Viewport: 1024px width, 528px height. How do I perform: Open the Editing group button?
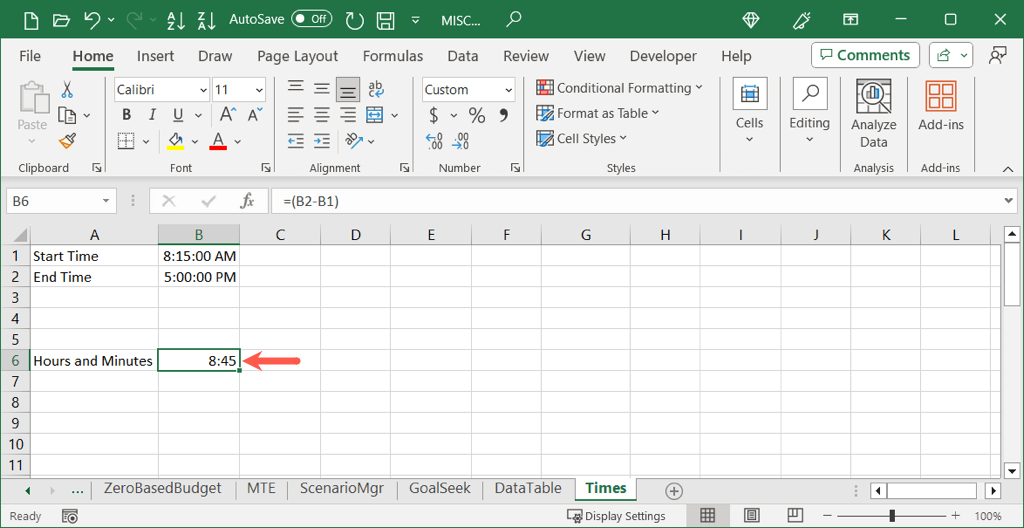click(809, 111)
